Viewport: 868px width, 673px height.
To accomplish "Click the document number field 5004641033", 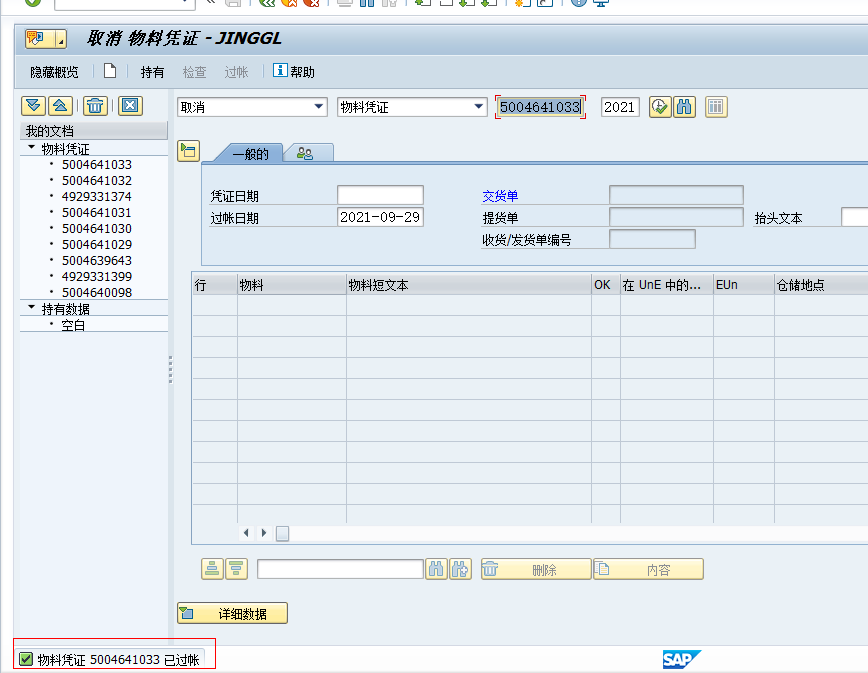I will [540, 107].
